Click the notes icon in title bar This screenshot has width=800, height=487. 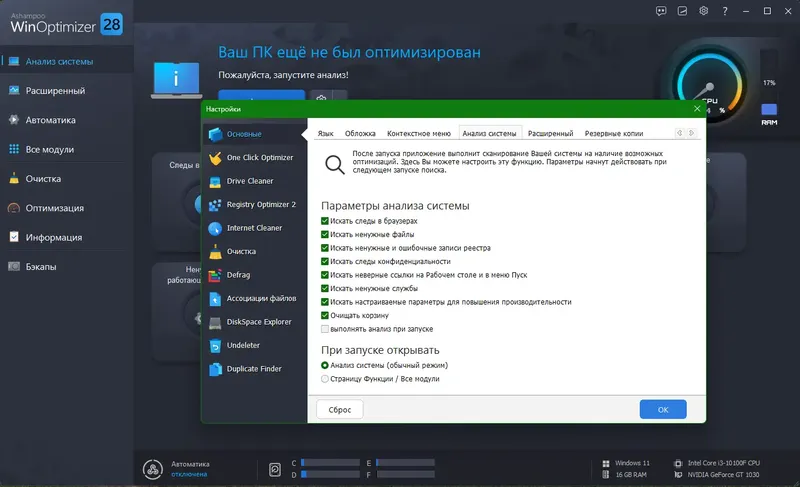(x=682, y=11)
